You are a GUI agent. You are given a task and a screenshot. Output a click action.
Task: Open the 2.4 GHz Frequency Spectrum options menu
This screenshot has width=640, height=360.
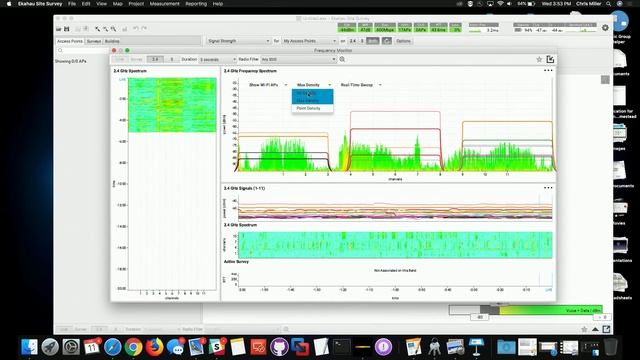click(x=548, y=71)
